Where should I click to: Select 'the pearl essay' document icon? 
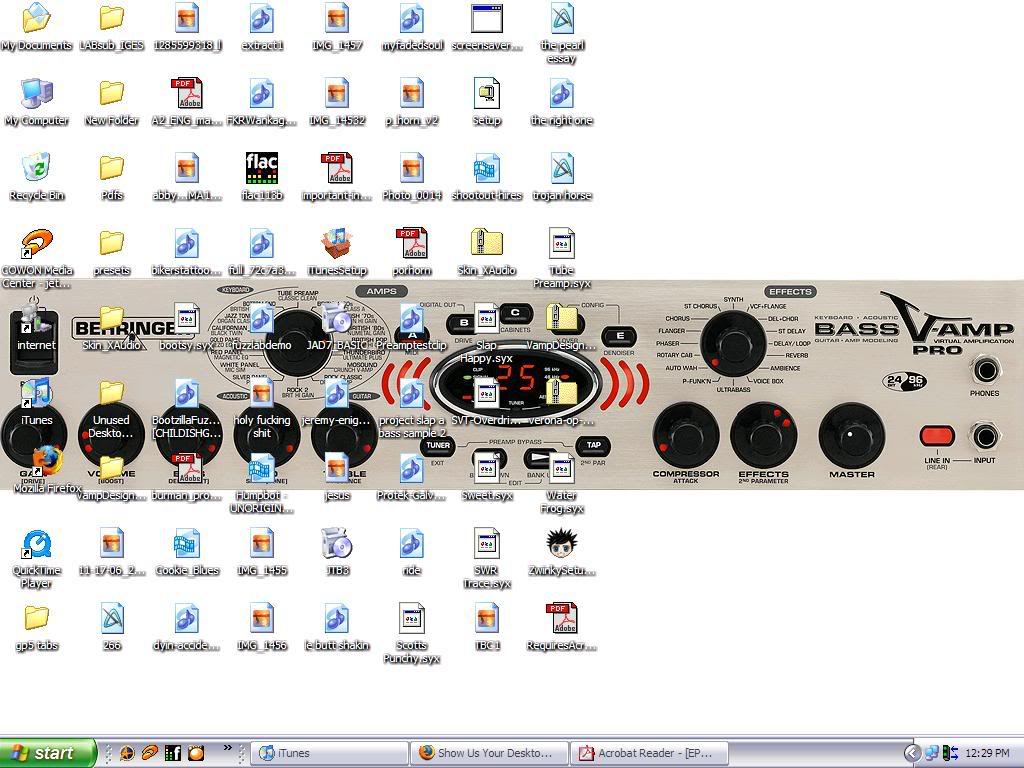(x=562, y=18)
